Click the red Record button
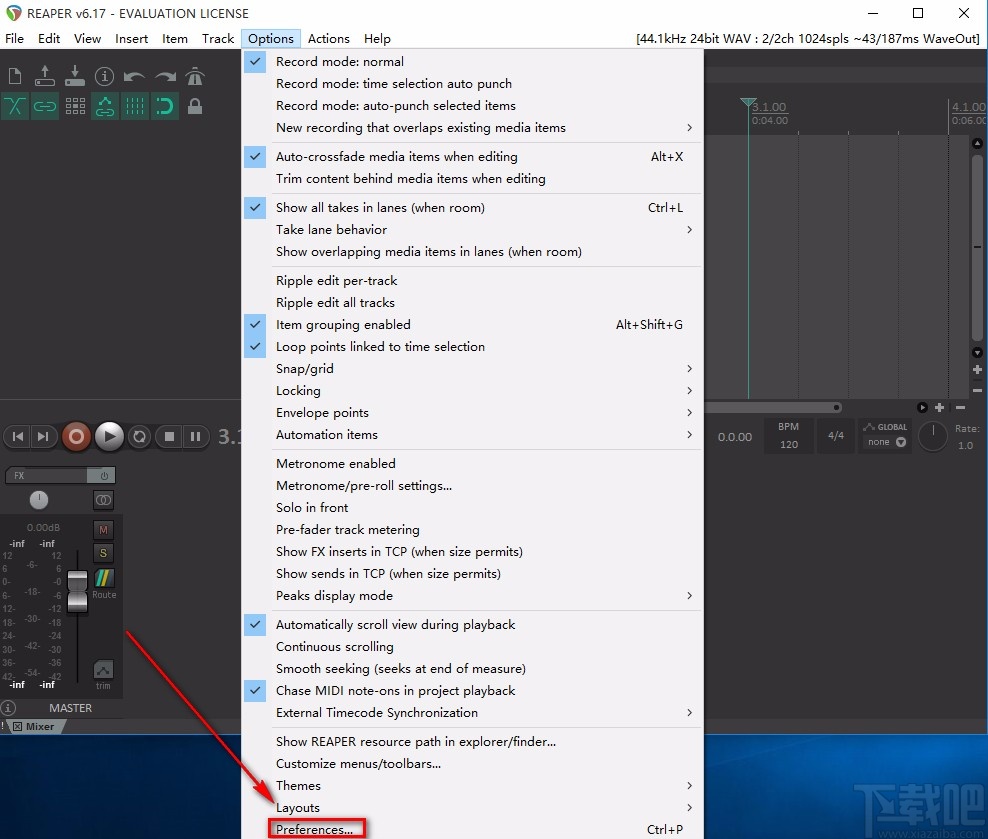 76,437
